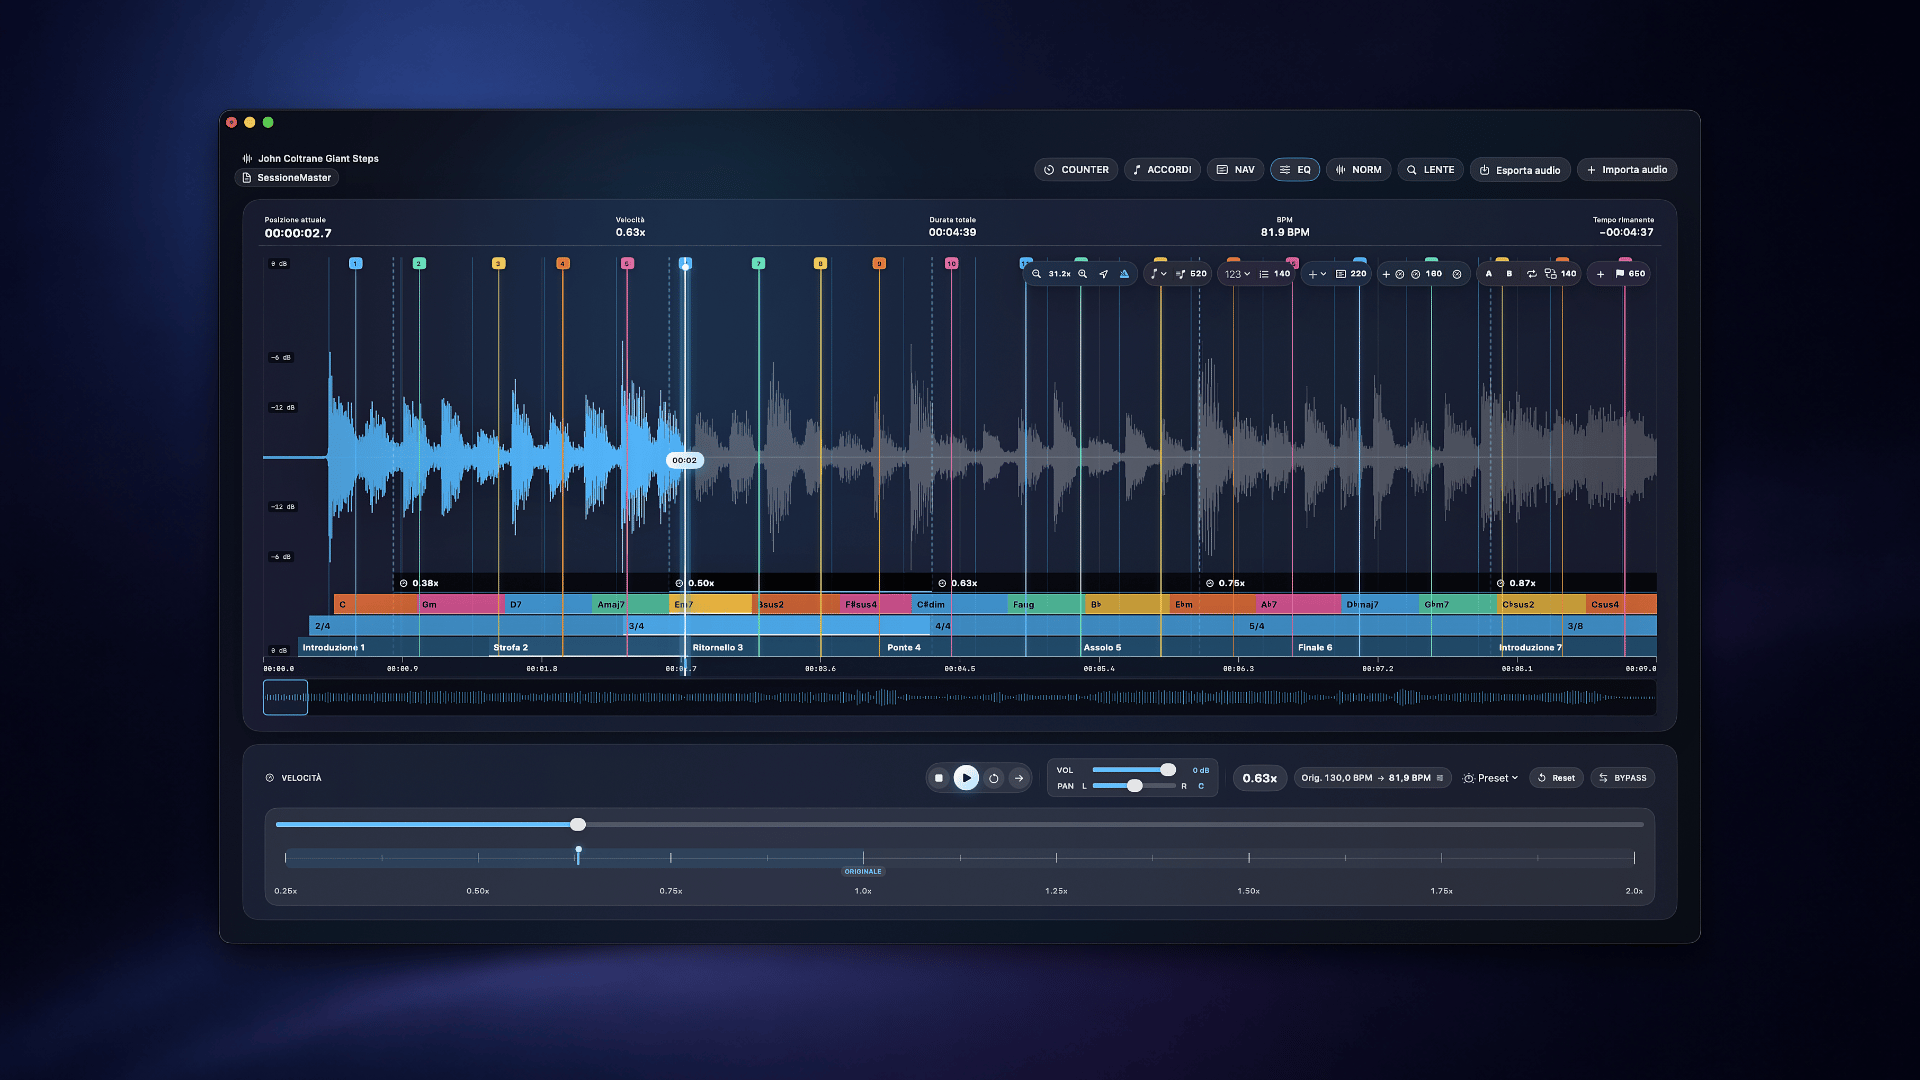Screen dimensions: 1920x1080
Task: Select the Amaj7 chord block
Action: tap(631, 605)
